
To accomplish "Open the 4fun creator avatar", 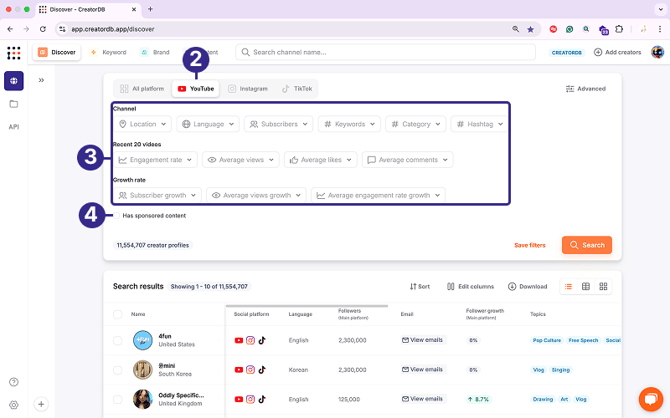I will pos(143,340).
